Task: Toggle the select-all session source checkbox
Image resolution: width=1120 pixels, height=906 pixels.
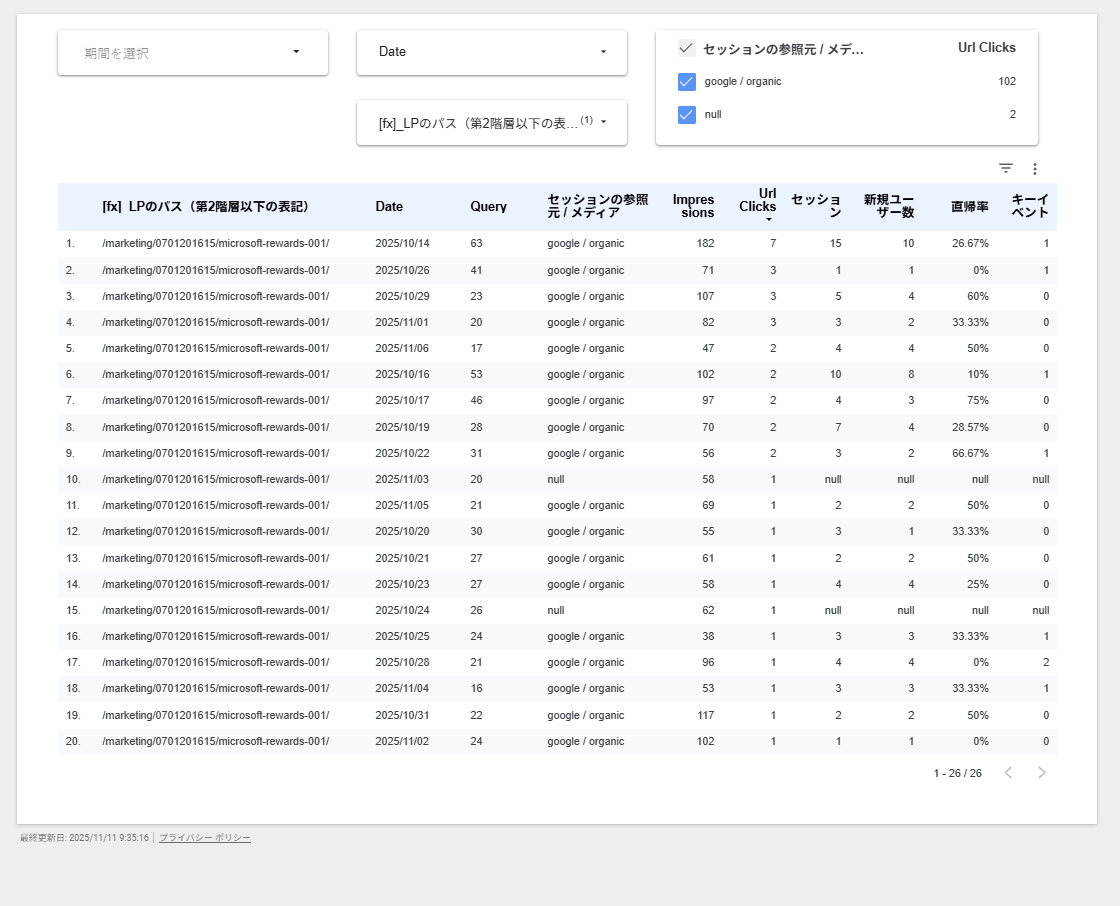Action: [687, 48]
